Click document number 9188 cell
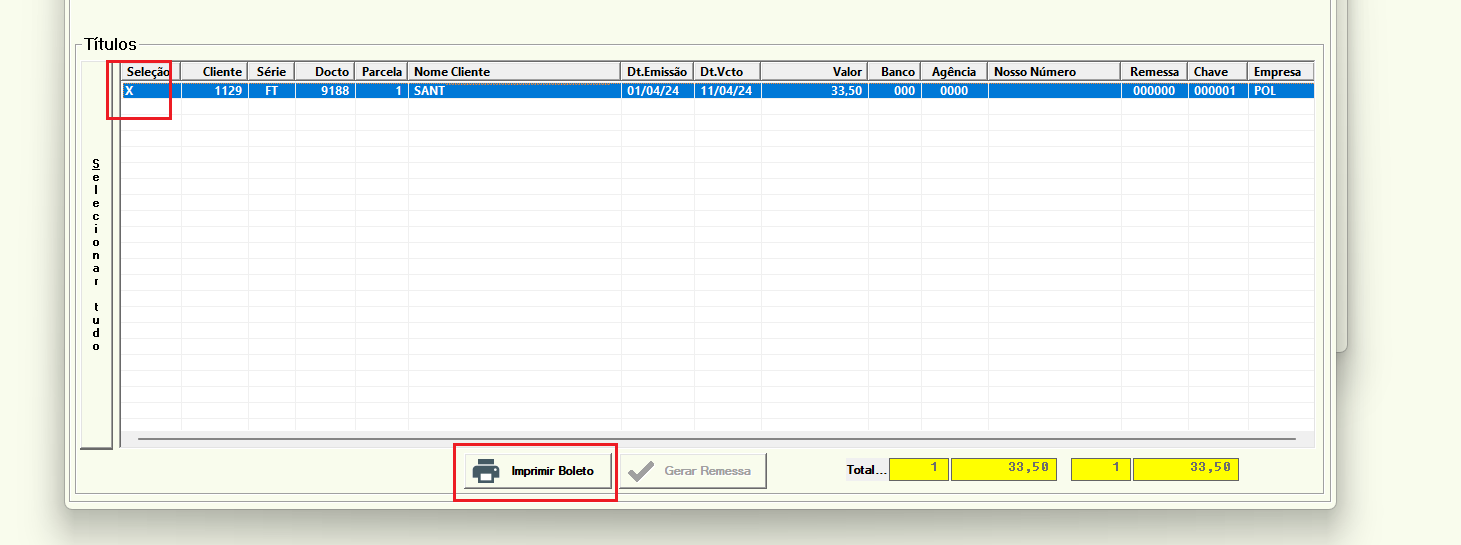This screenshot has width=1461, height=545. point(325,90)
